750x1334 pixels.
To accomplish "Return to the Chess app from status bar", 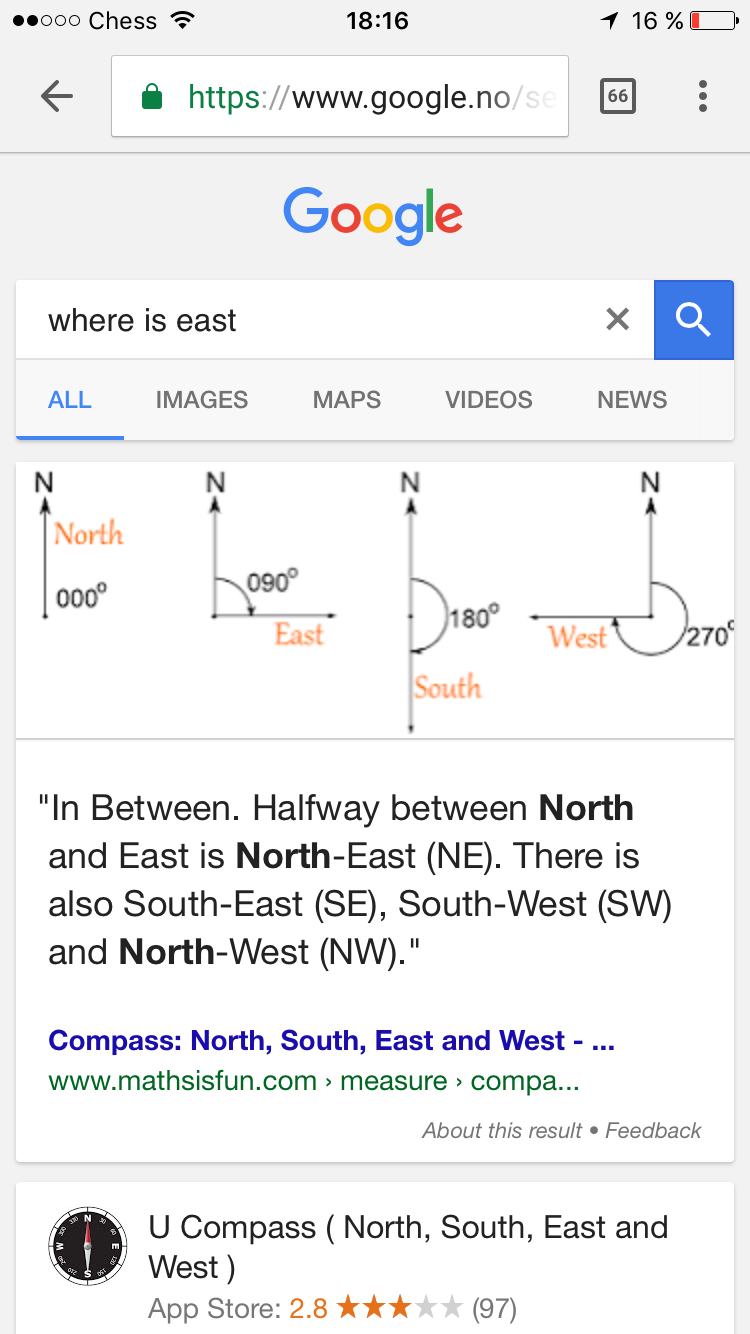I will (98, 21).
